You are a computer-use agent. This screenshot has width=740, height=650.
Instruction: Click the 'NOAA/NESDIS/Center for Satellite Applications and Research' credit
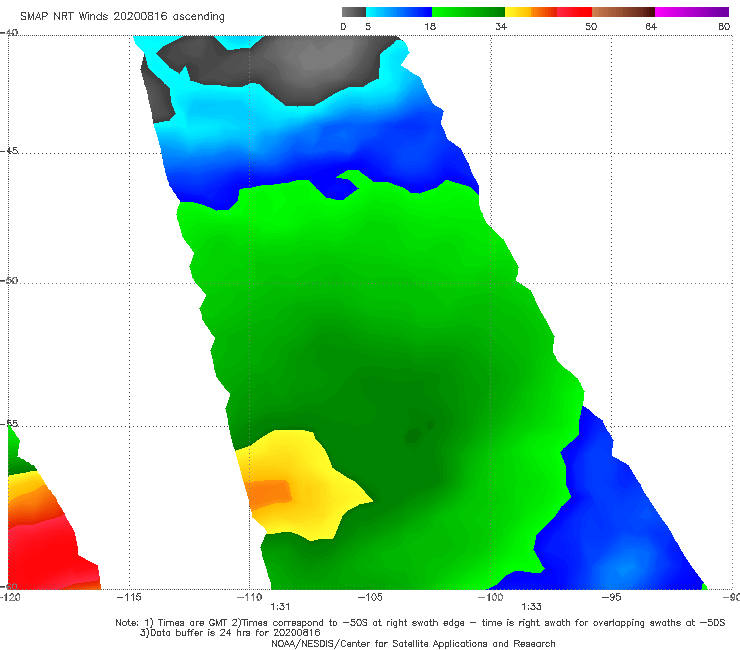coord(413,644)
